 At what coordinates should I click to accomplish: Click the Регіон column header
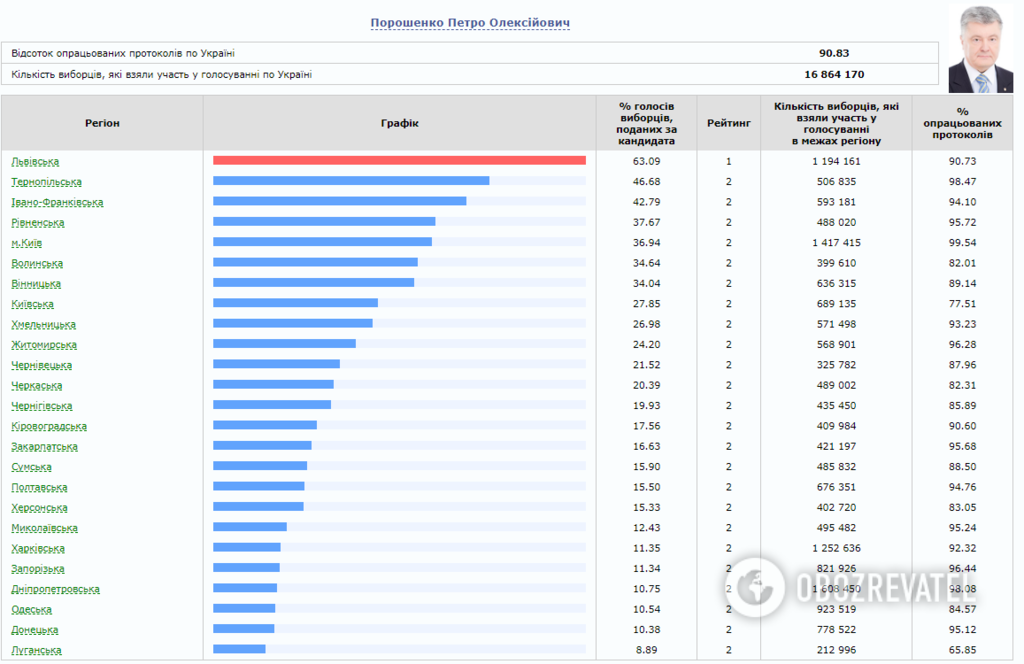(x=102, y=123)
